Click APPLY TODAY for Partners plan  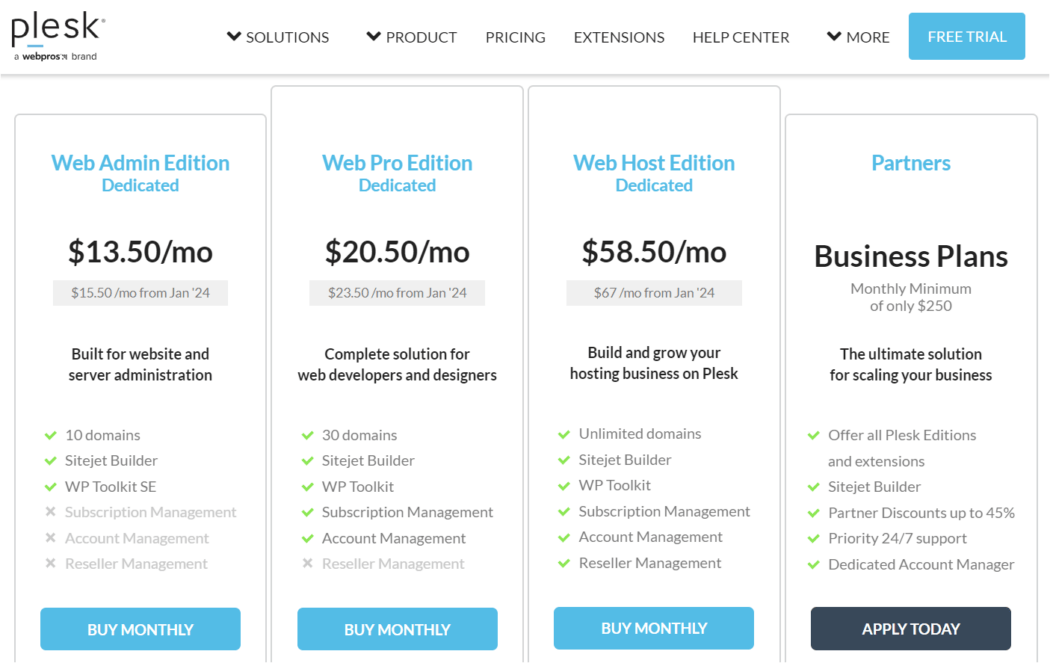point(910,629)
